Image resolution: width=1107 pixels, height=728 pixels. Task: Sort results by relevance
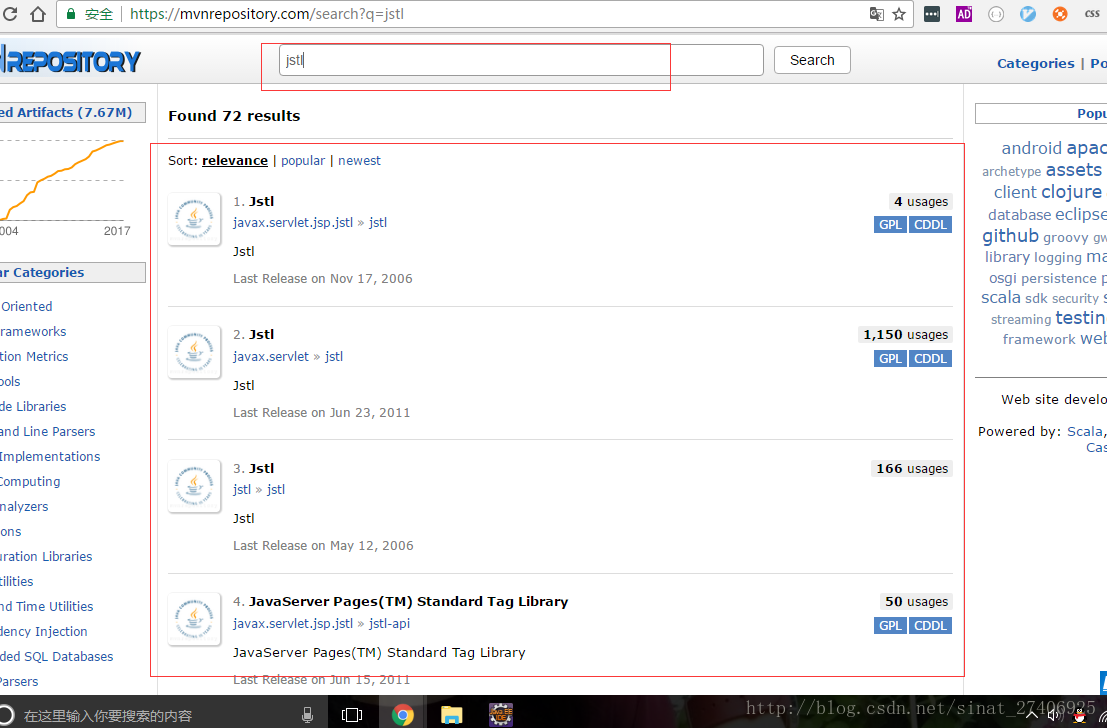(x=234, y=161)
